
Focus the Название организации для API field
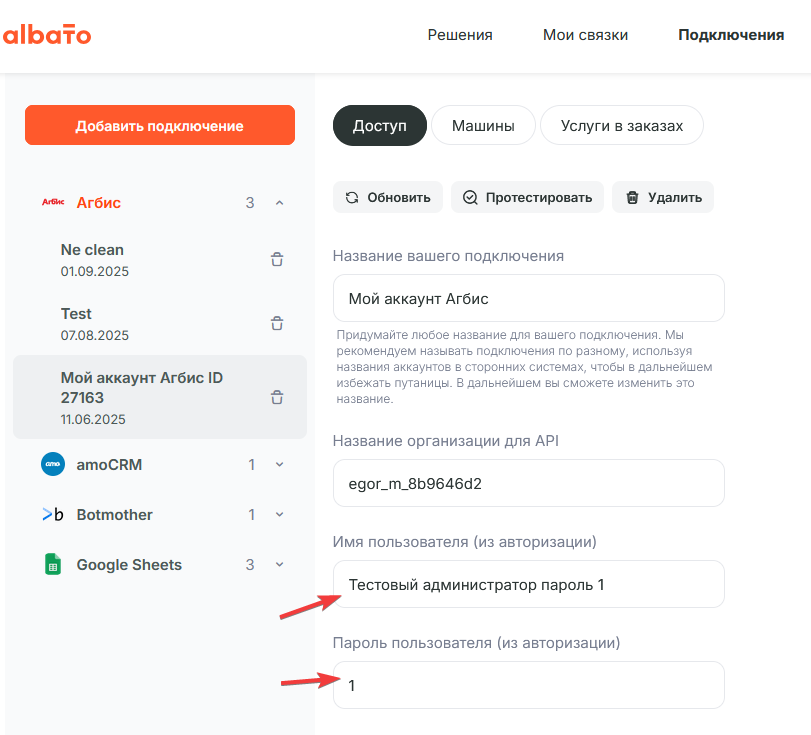pos(529,483)
